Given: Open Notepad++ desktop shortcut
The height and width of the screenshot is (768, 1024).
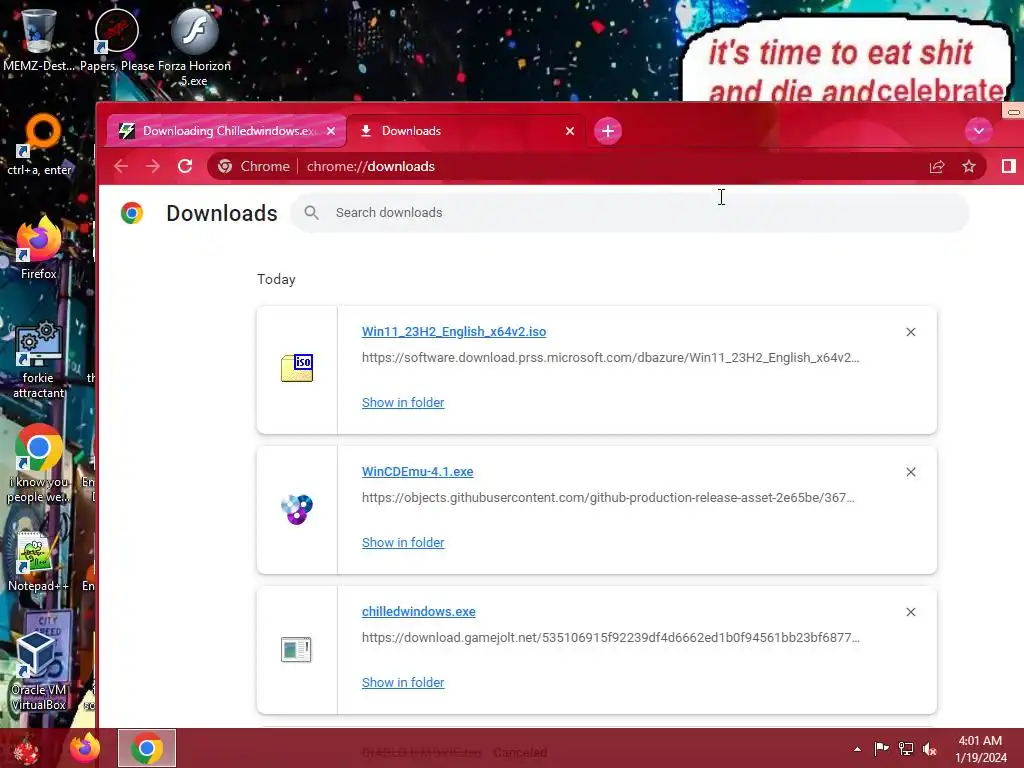Looking at the screenshot, I should click(38, 562).
